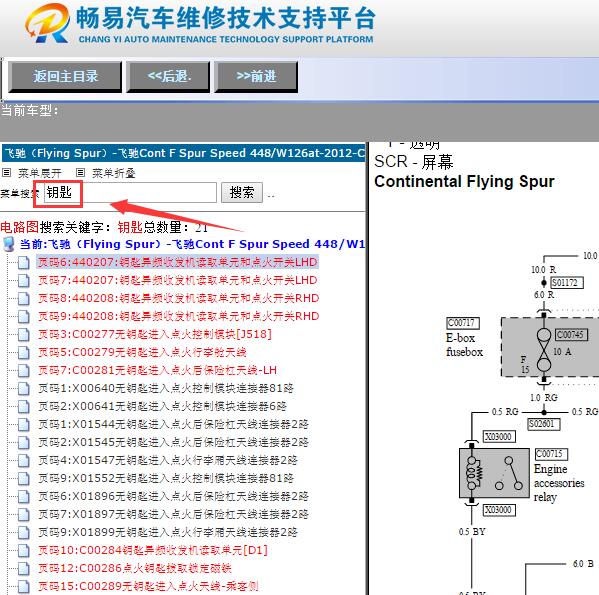Click page icon of 页码6:X01896 row
Screen dimensions: 599x595
24,496
